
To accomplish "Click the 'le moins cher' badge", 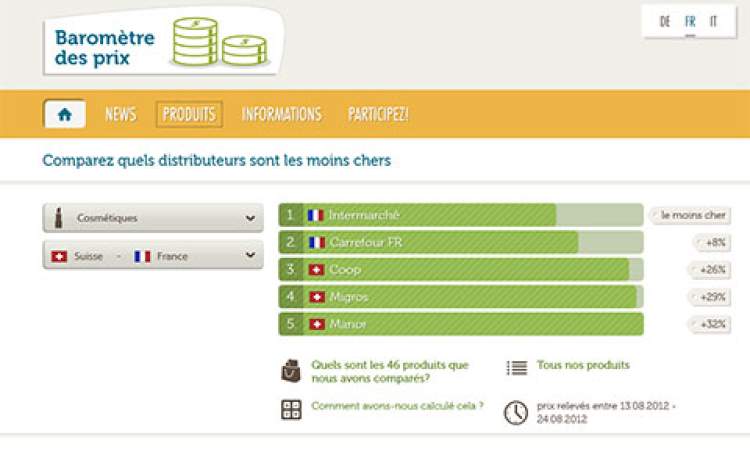I will [690, 216].
